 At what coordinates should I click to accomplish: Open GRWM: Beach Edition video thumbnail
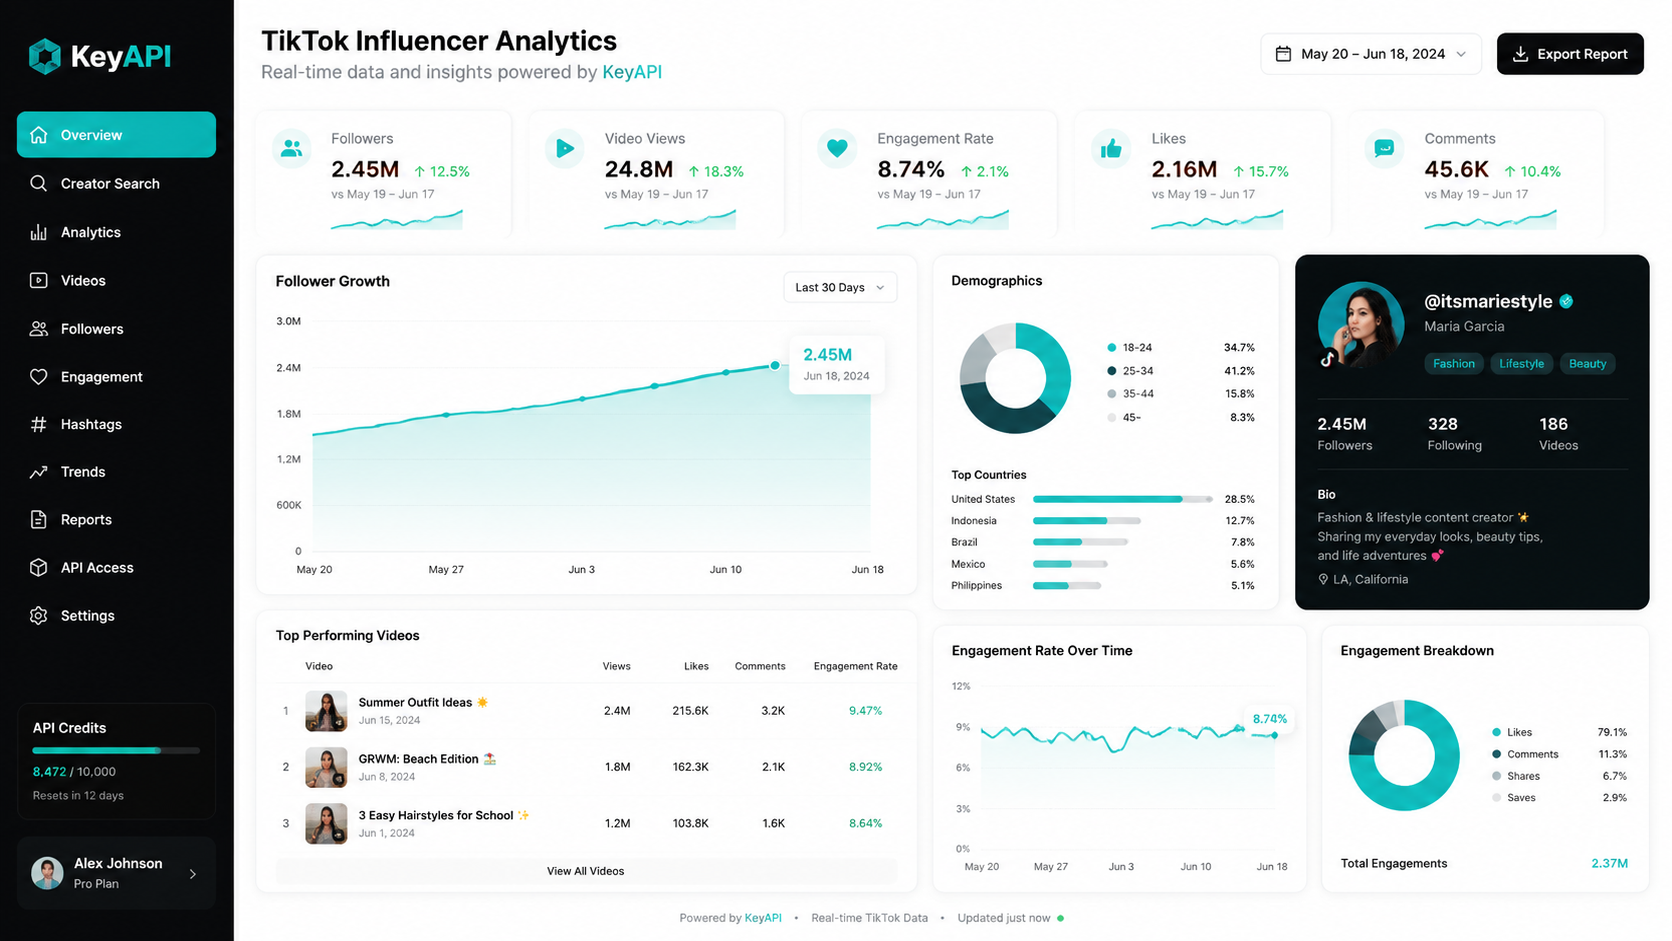[x=326, y=767]
